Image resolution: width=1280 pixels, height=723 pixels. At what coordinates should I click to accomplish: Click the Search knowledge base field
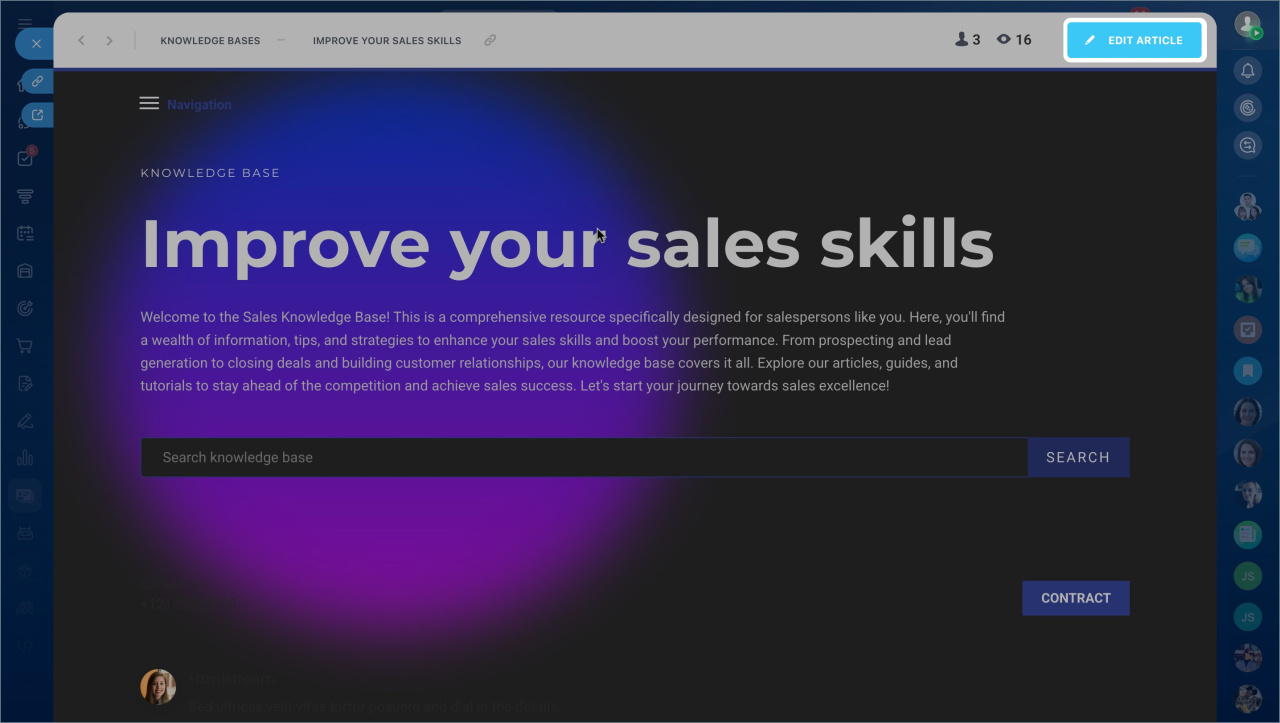point(584,457)
